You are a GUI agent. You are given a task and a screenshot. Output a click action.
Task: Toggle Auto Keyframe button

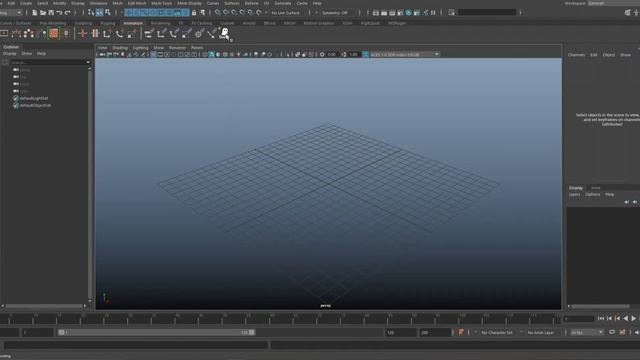pos(622,332)
